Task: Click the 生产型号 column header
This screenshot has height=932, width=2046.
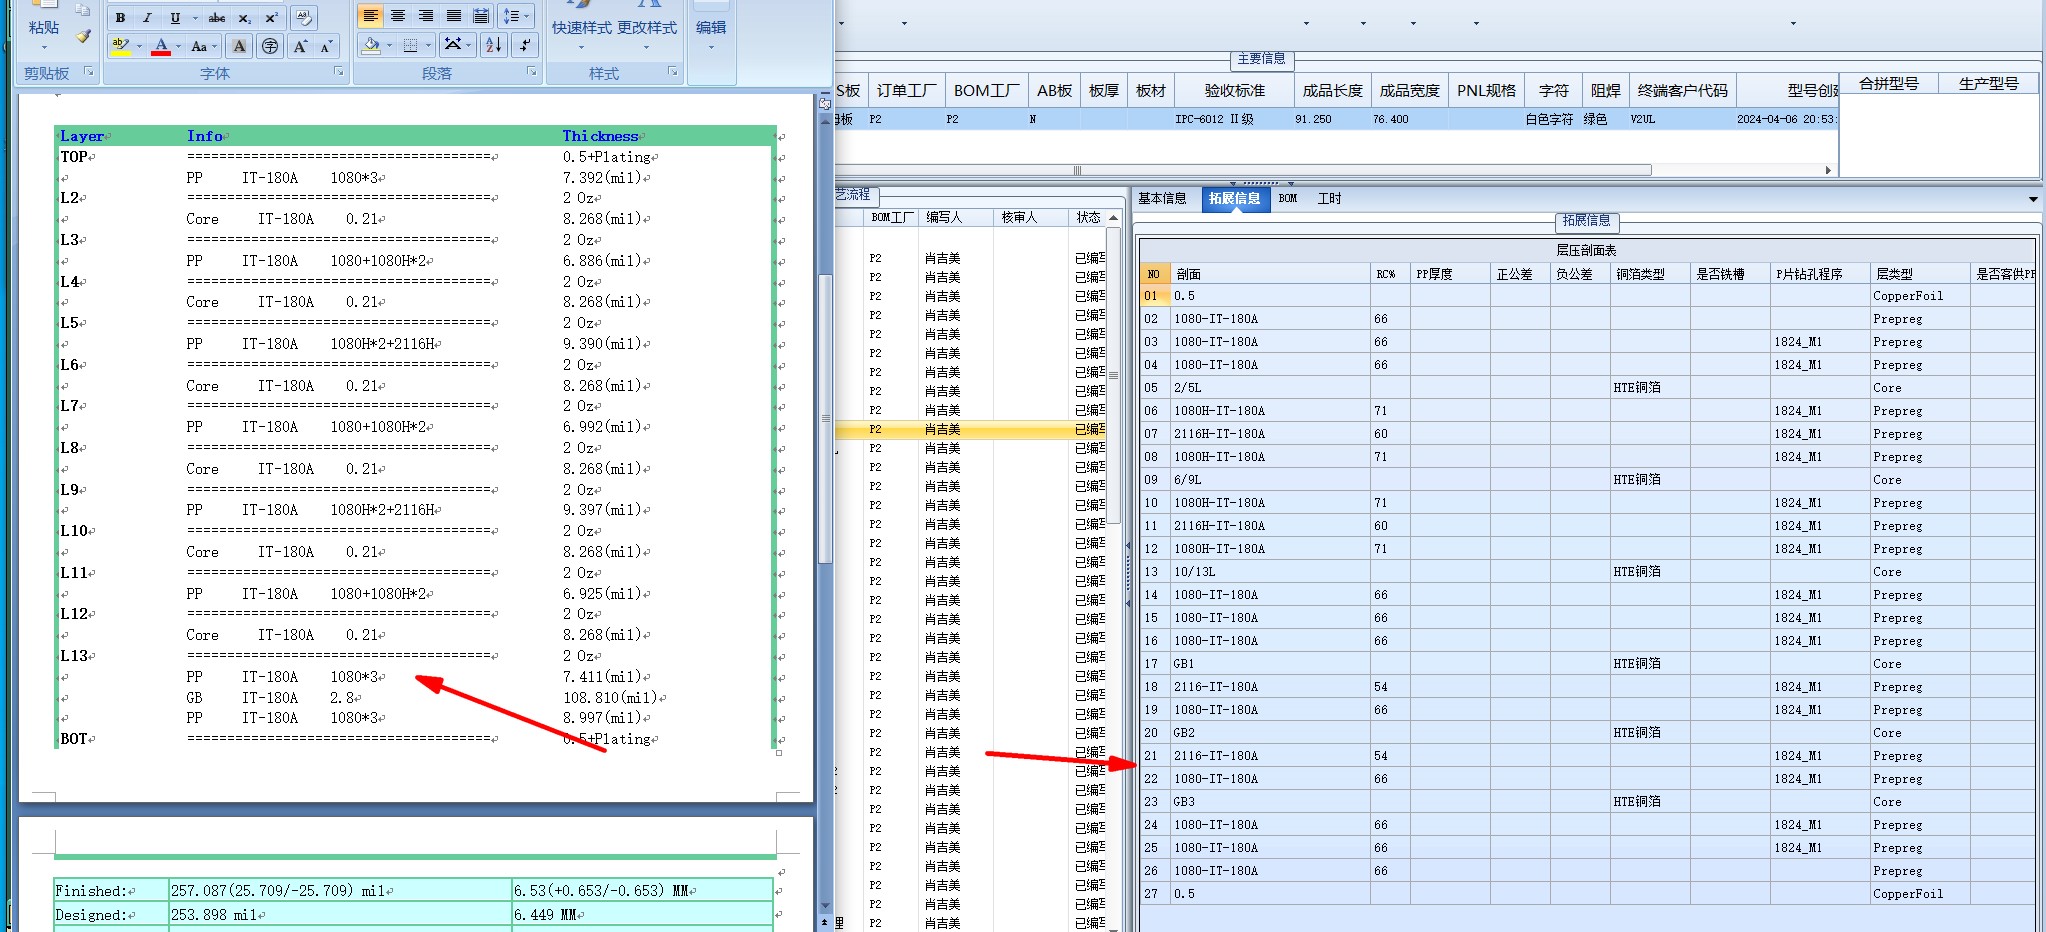Action: pos(1988,84)
